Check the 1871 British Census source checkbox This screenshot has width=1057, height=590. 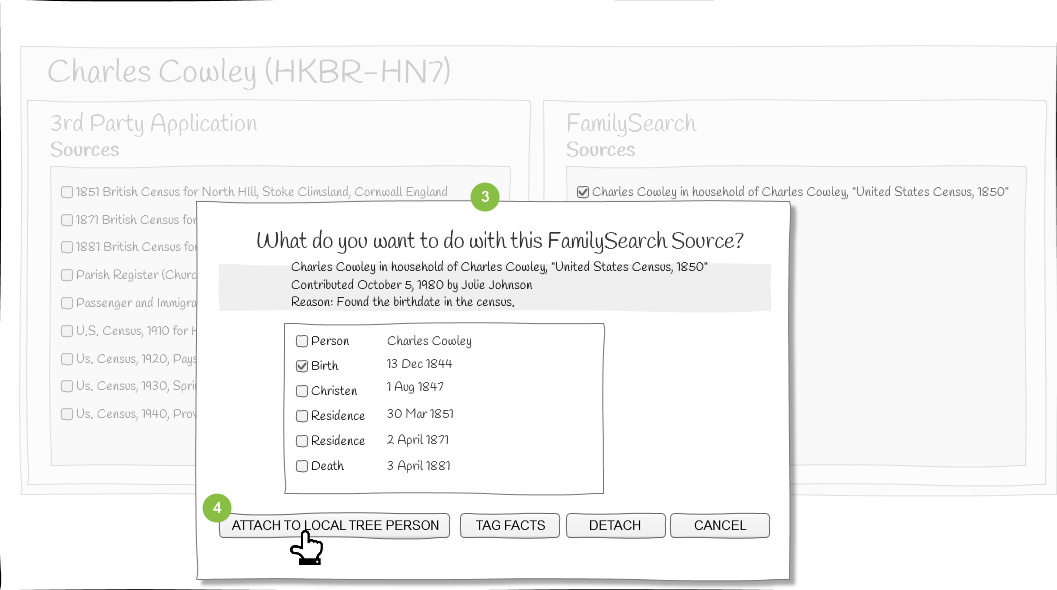67,220
